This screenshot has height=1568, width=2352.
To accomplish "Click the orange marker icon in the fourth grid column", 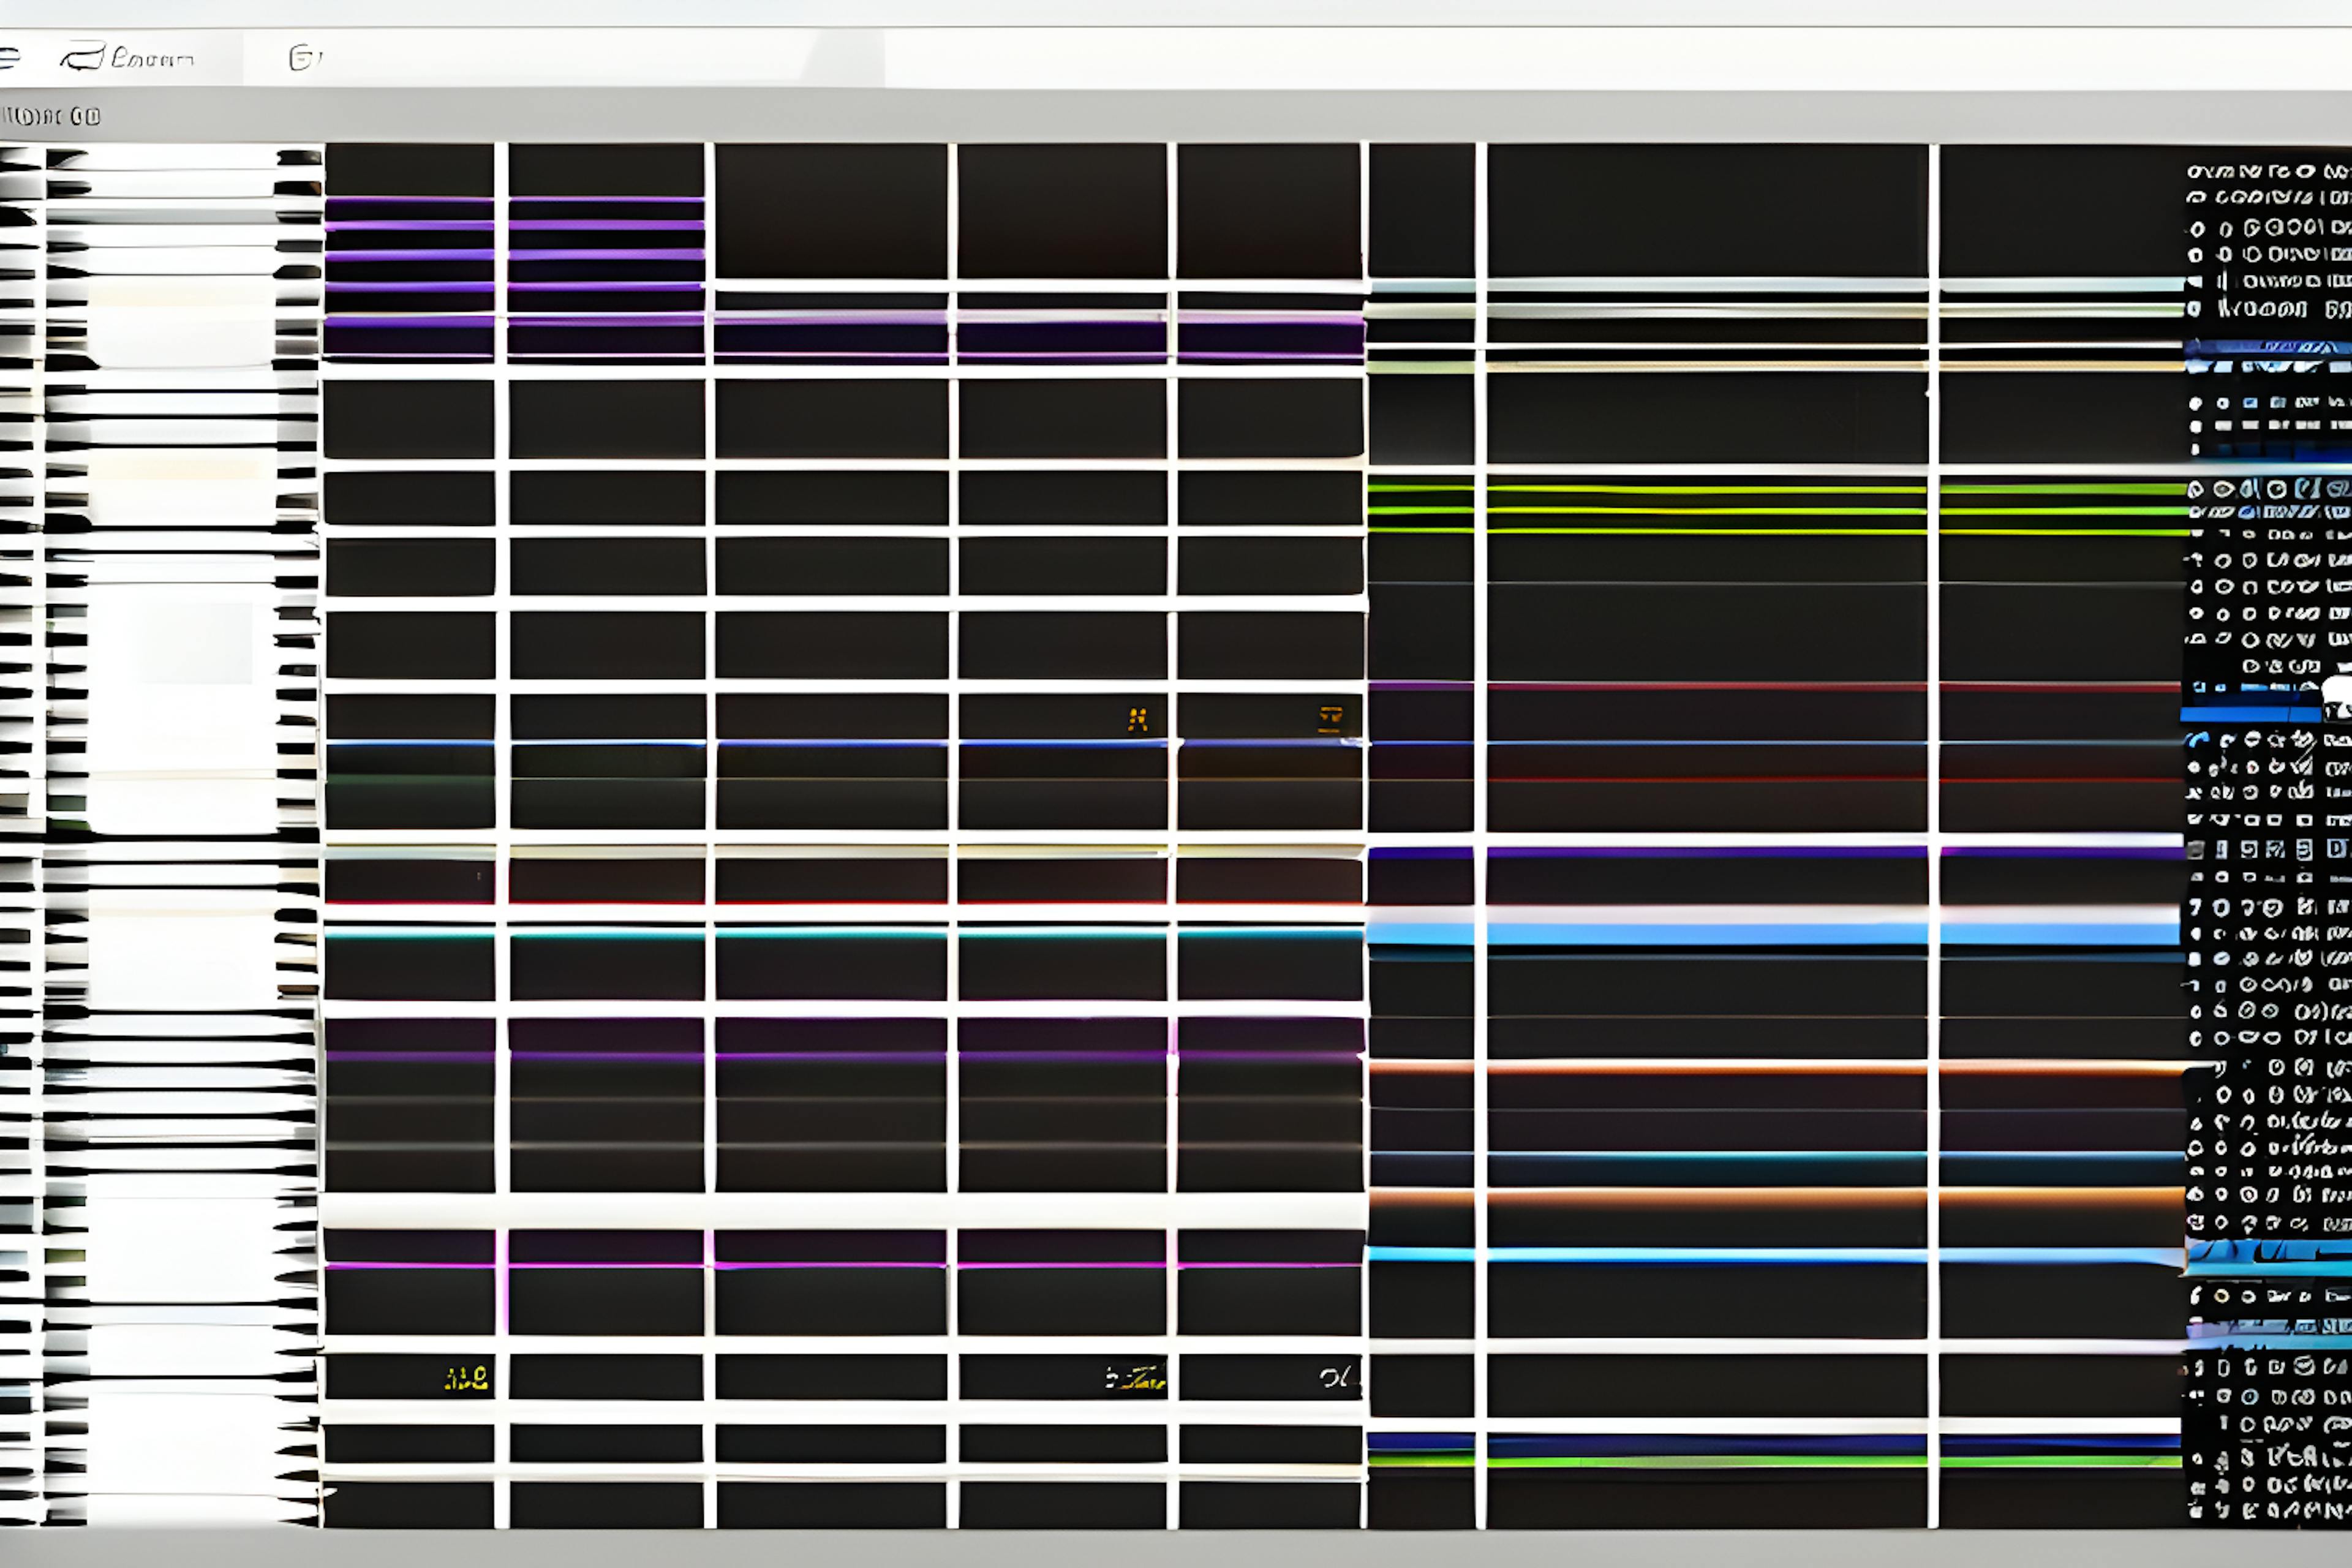I will [1137, 719].
